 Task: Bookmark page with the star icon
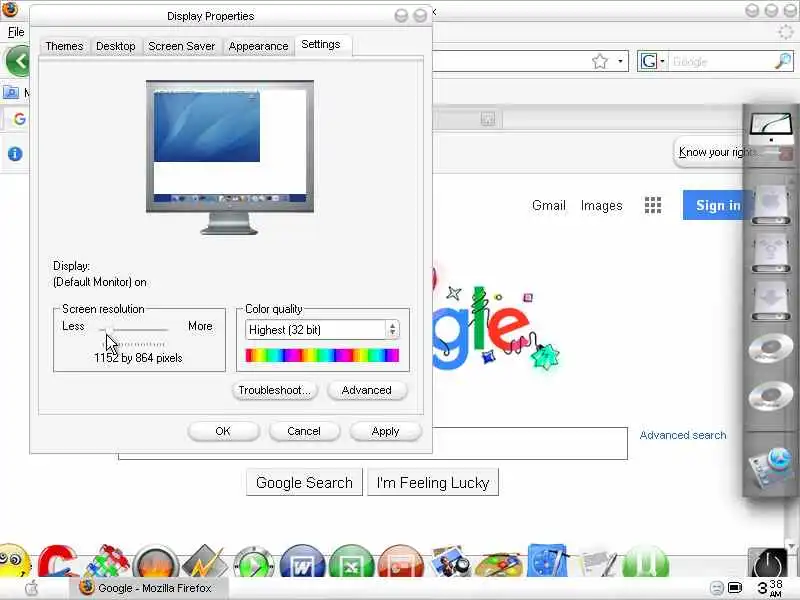600,62
